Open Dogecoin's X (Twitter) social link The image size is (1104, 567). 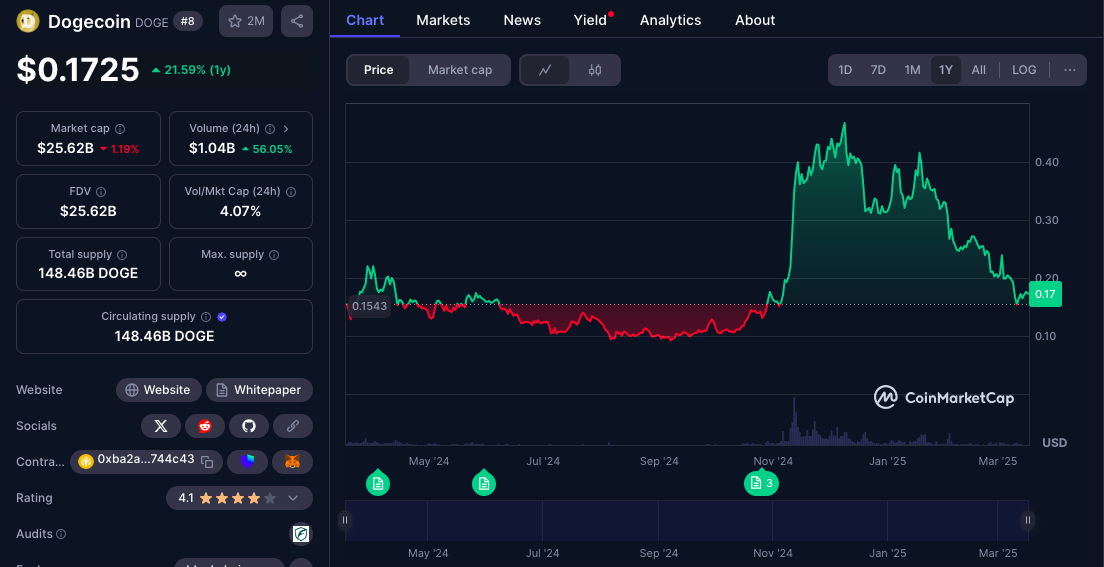coord(161,426)
